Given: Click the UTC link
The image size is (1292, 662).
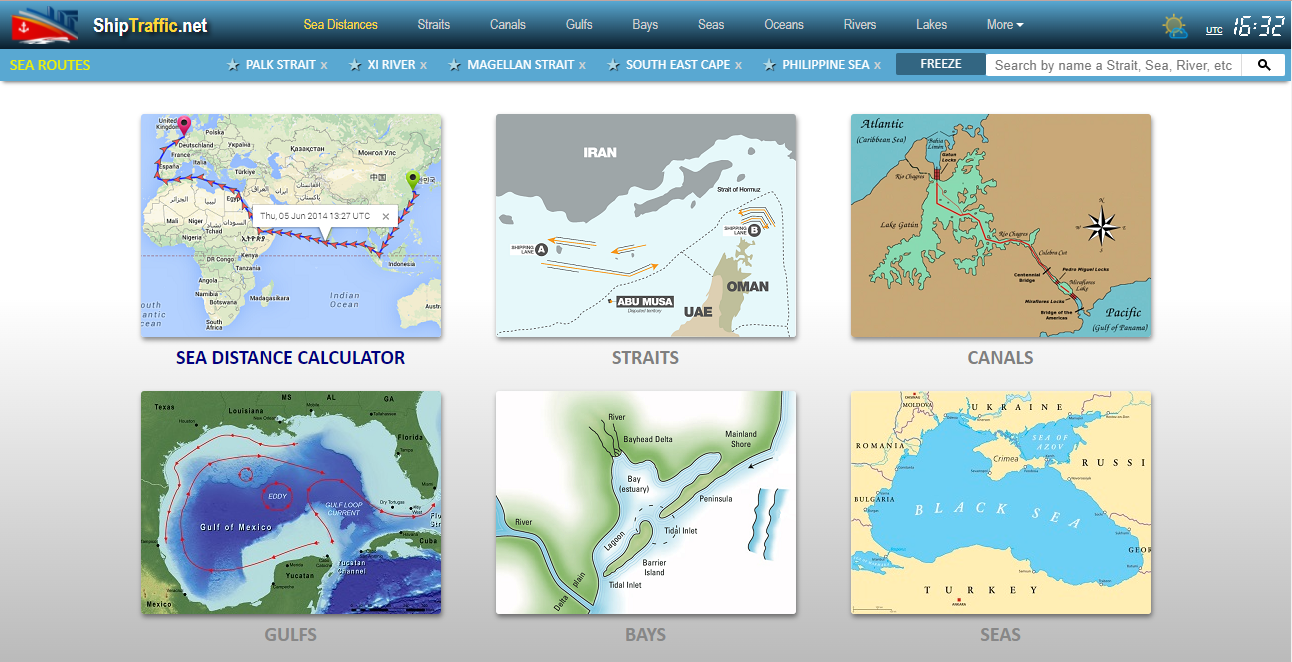Looking at the screenshot, I should 1214,30.
